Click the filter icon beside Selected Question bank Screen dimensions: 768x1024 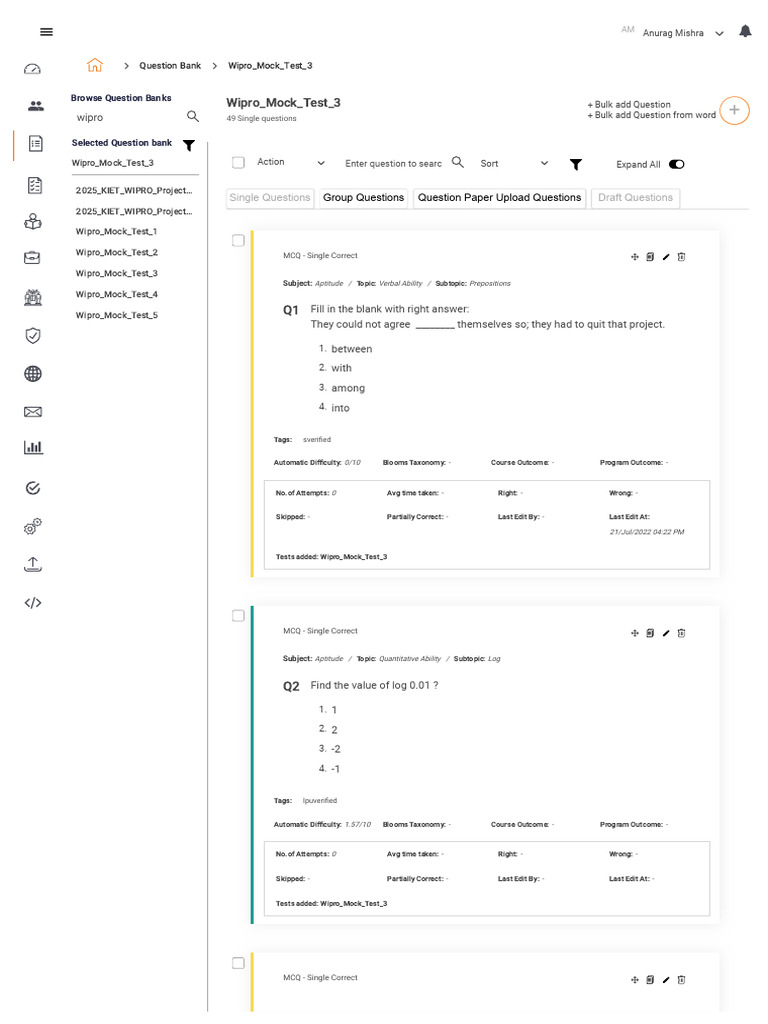[x=189, y=145]
